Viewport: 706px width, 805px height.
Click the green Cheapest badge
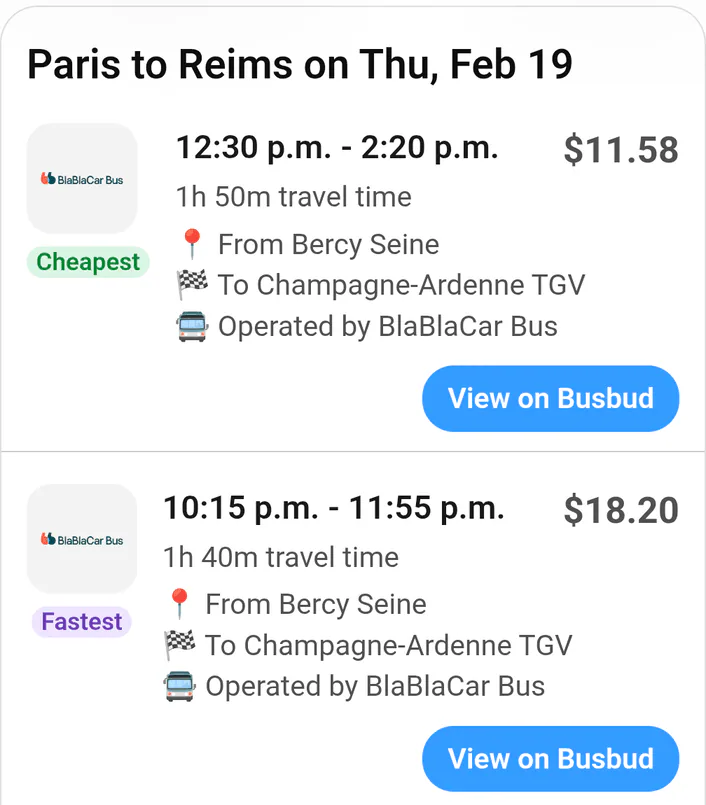88,262
